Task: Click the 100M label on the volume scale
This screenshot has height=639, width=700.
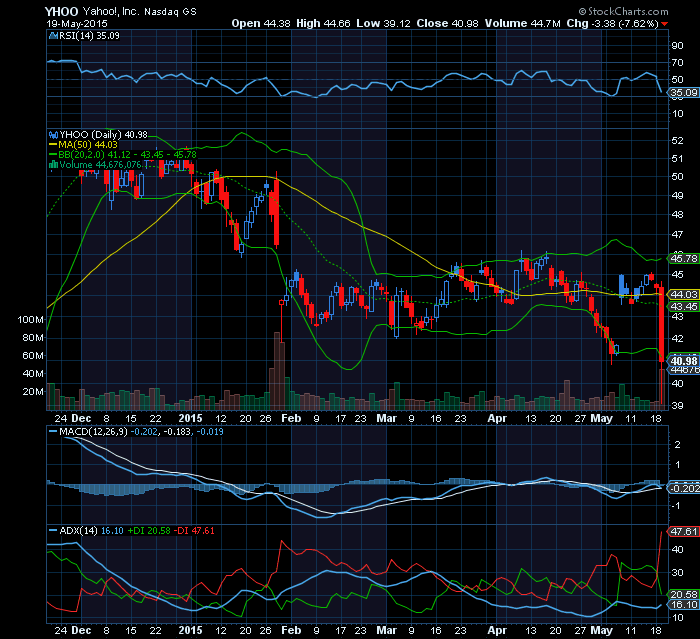Action: click(30, 320)
